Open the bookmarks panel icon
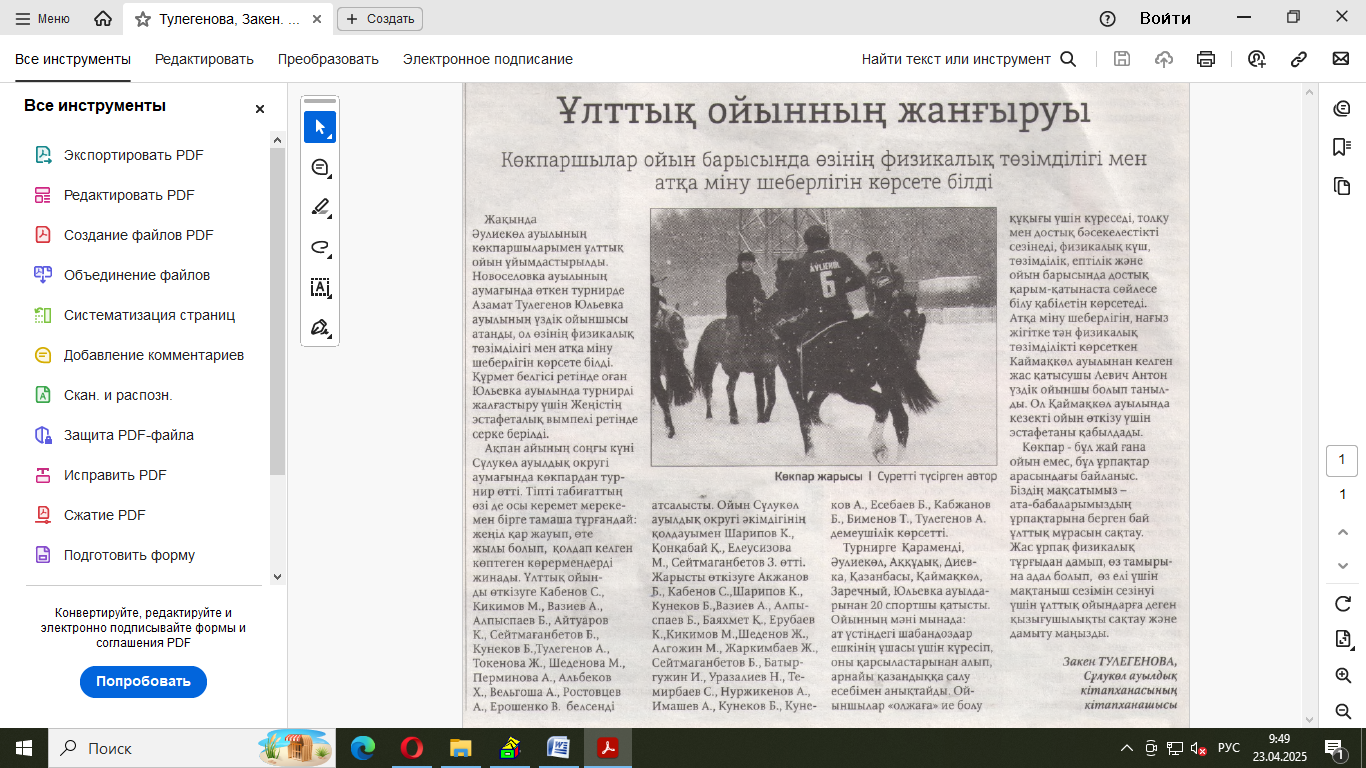 1342,147
